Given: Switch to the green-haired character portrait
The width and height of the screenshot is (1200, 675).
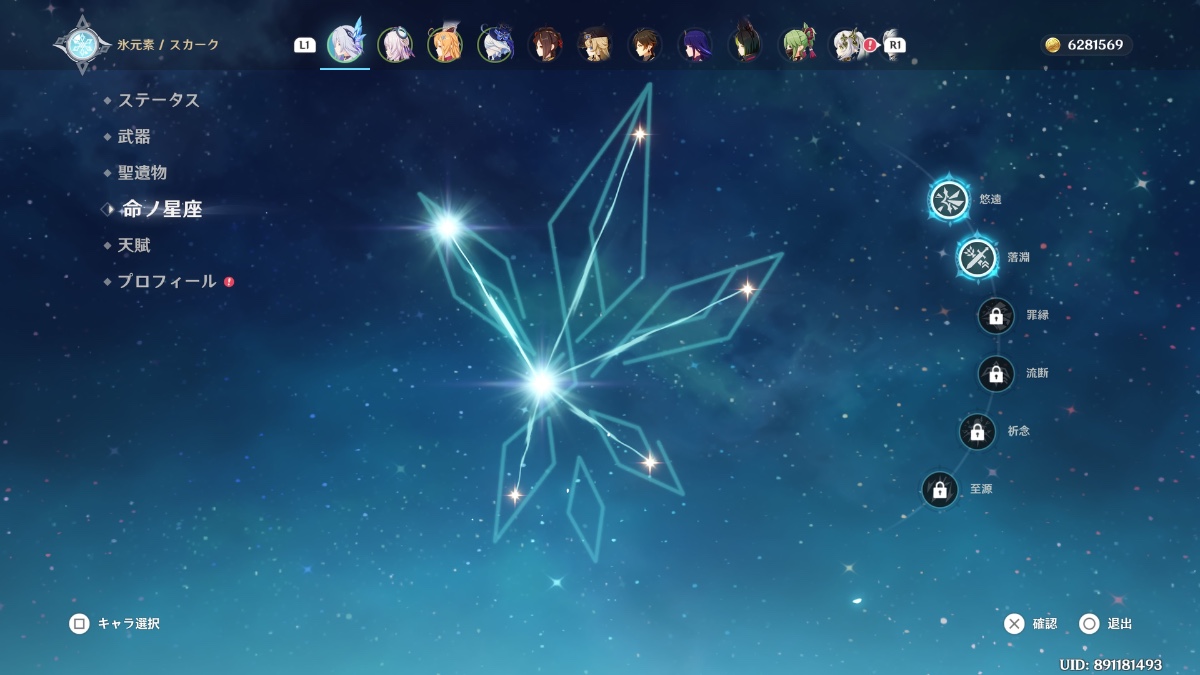Looking at the screenshot, I should coord(797,45).
